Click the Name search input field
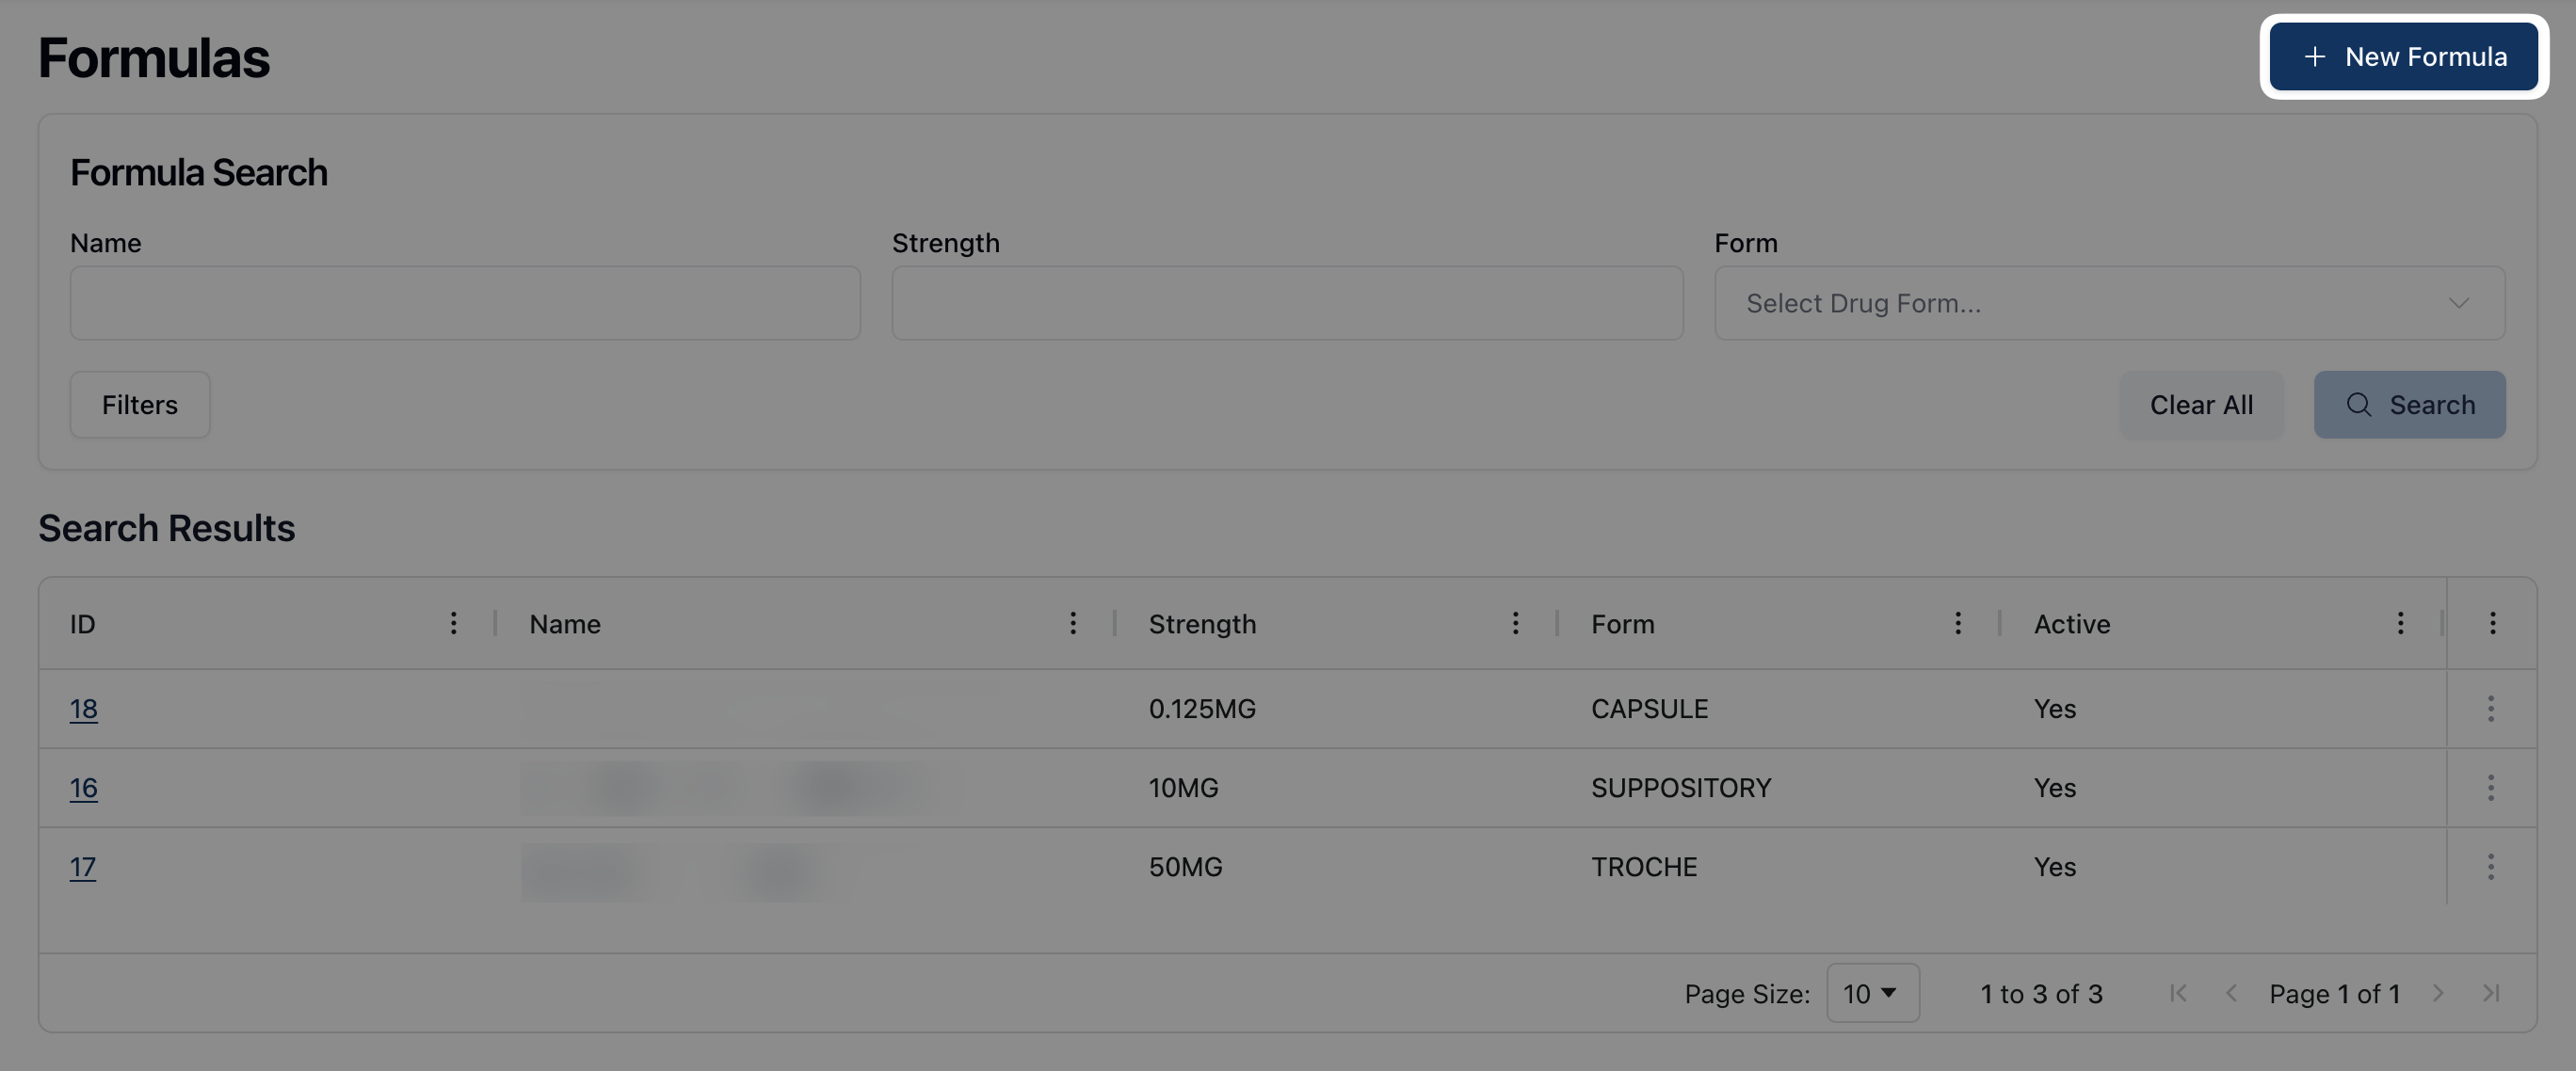Image resolution: width=2576 pixels, height=1071 pixels. [465, 303]
